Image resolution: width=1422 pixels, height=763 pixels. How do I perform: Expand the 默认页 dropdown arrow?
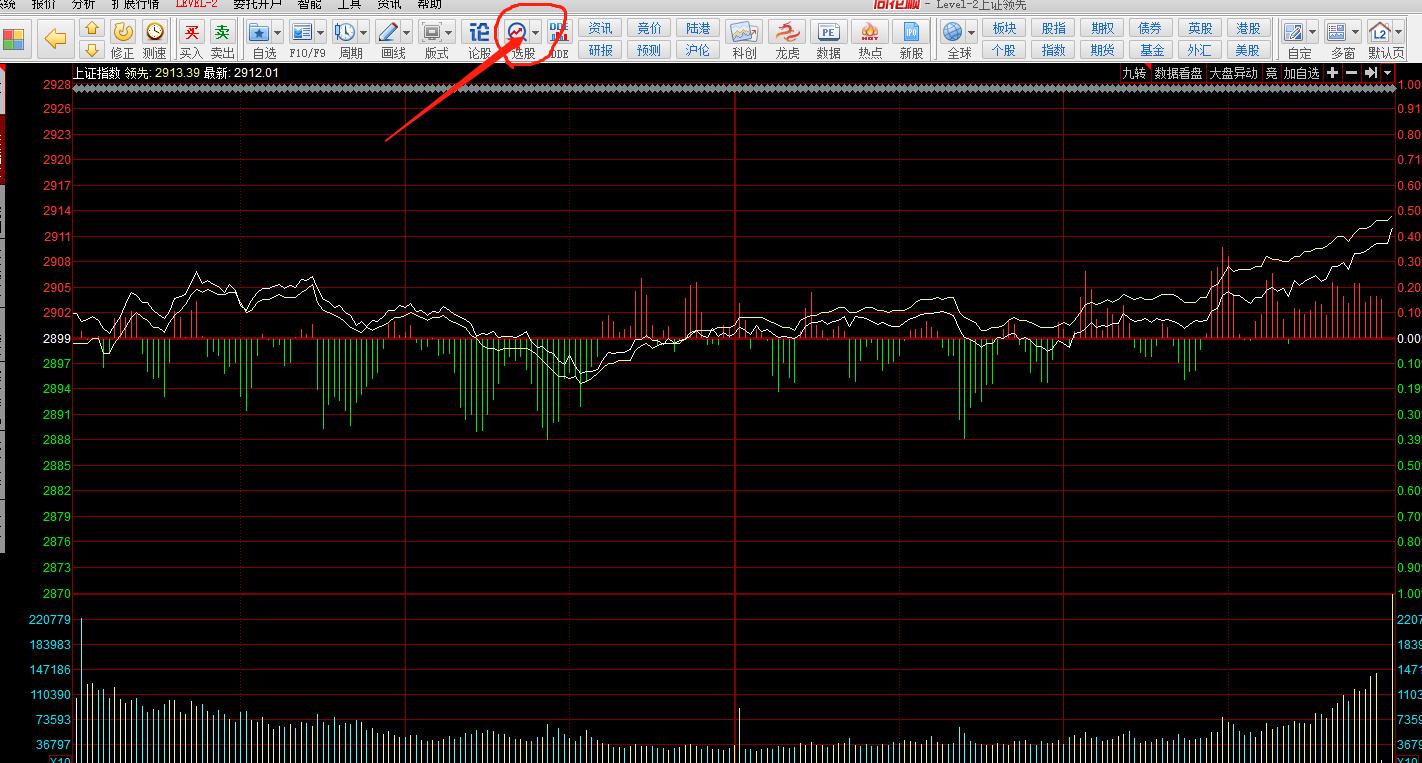(1398, 33)
